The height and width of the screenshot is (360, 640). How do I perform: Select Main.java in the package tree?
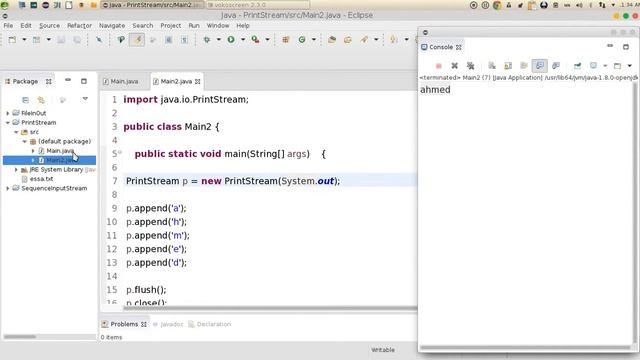point(60,151)
